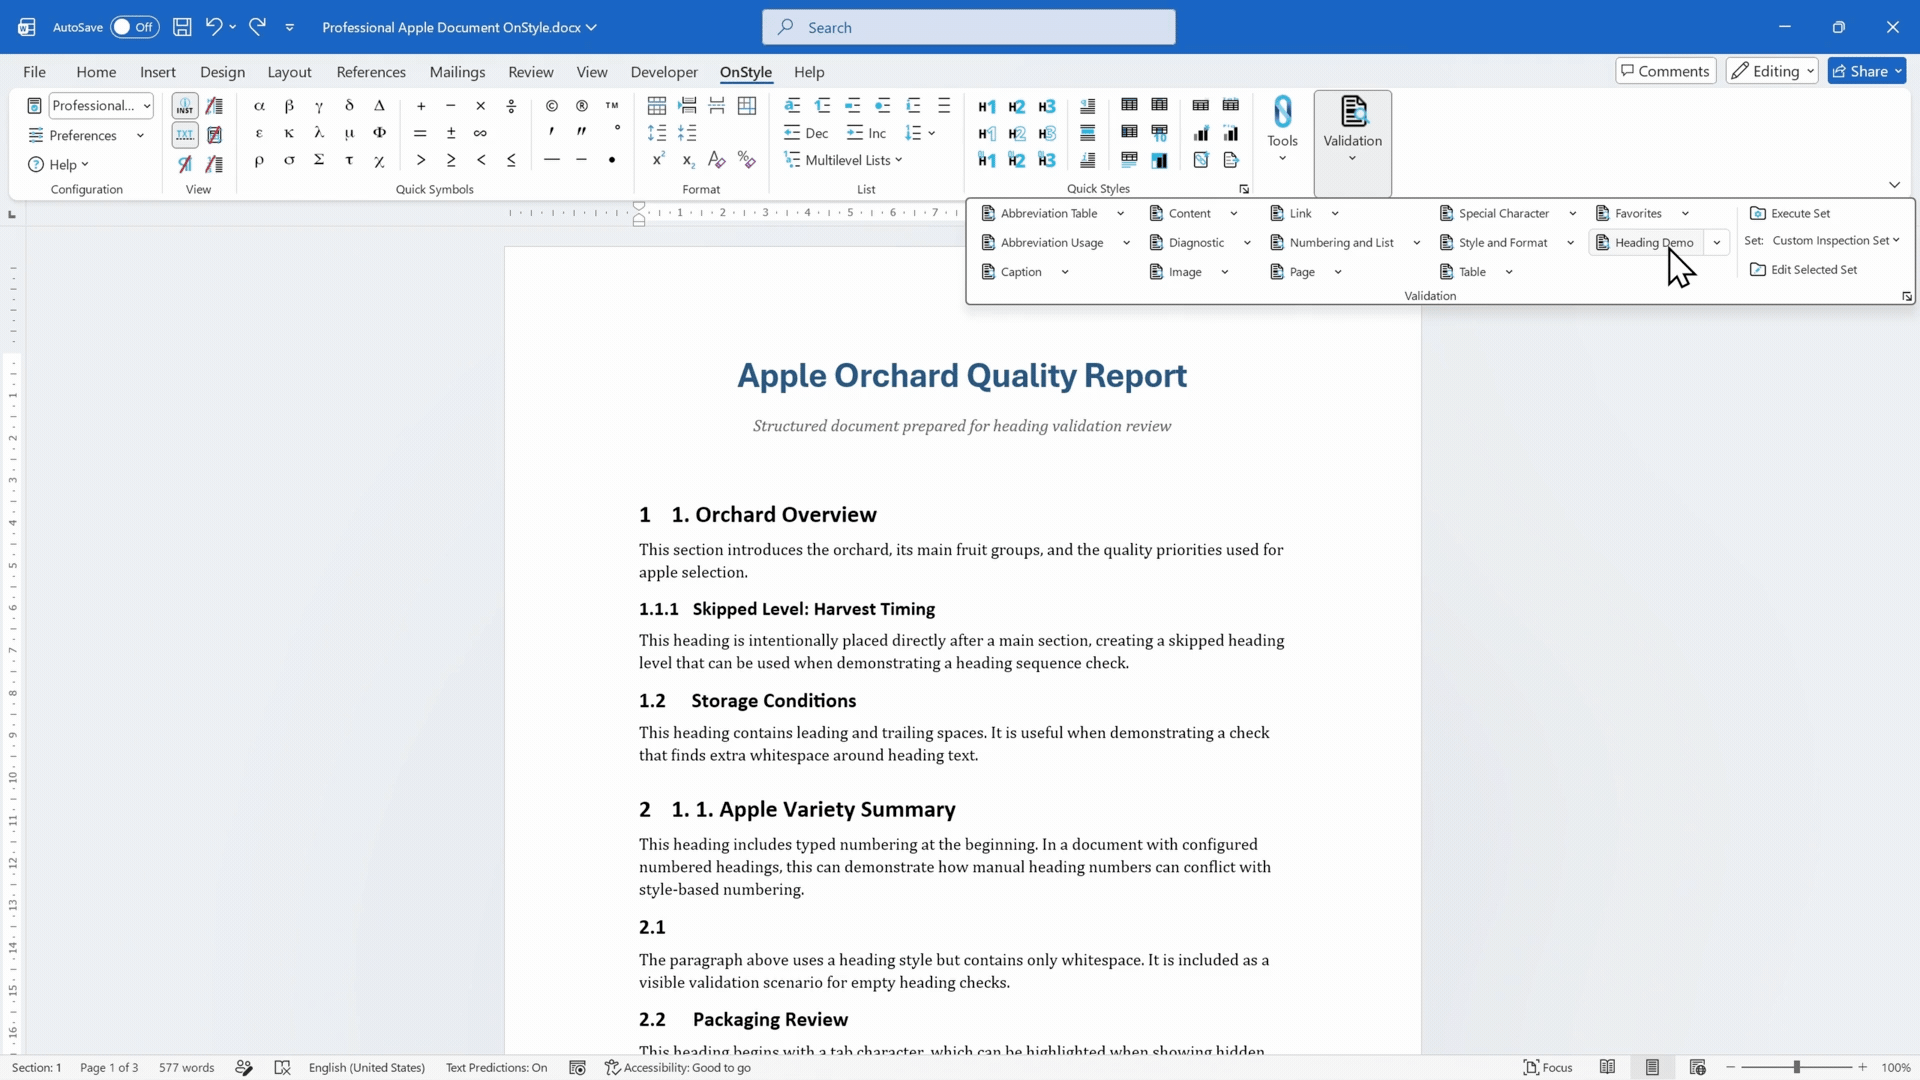Screen dimensions: 1920x1080
Task: Click the zoom in plus button
Action: click(x=1863, y=1067)
